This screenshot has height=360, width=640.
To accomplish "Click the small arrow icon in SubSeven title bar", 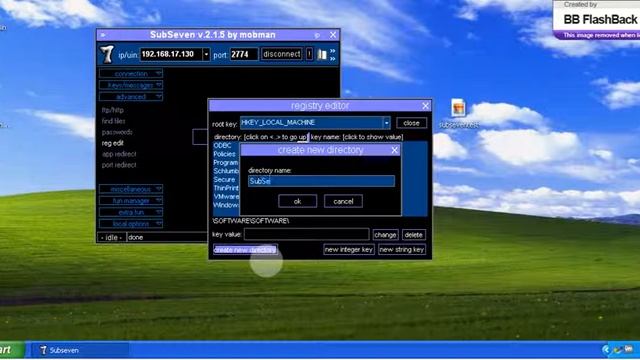I will [103, 35].
